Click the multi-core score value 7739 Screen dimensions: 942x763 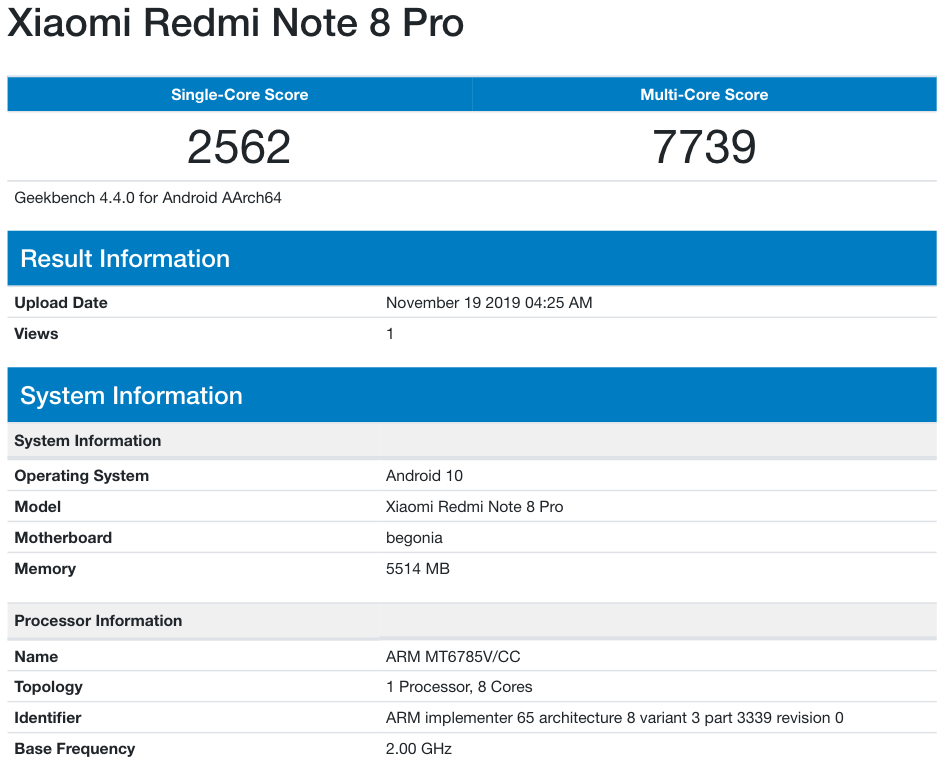pos(705,146)
